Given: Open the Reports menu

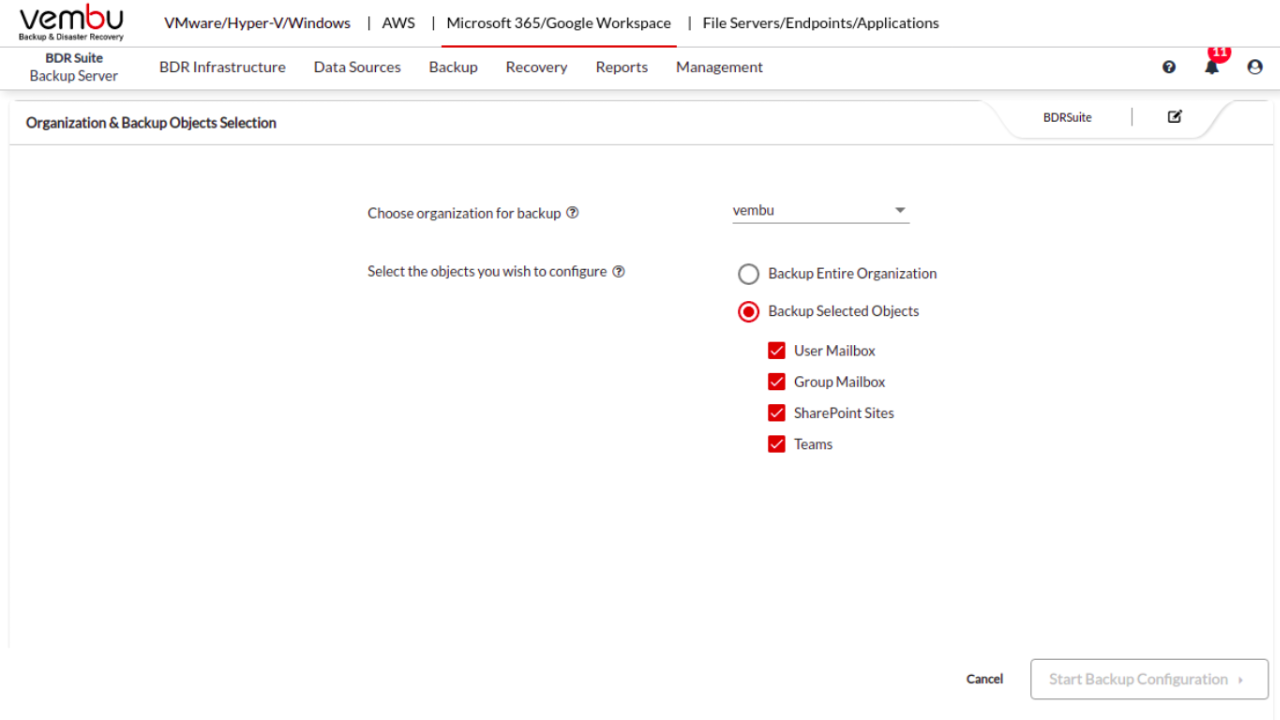Looking at the screenshot, I should 621,67.
